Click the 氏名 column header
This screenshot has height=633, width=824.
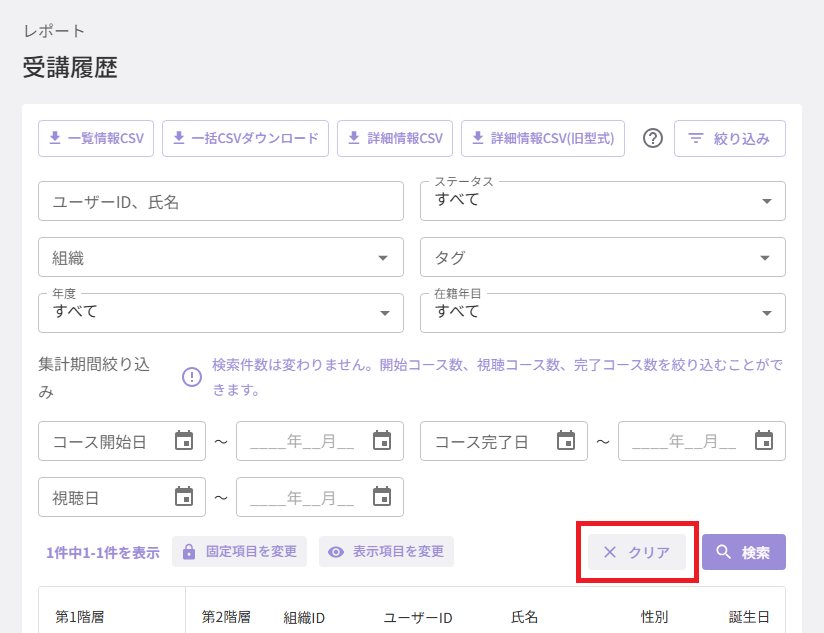coord(524,617)
